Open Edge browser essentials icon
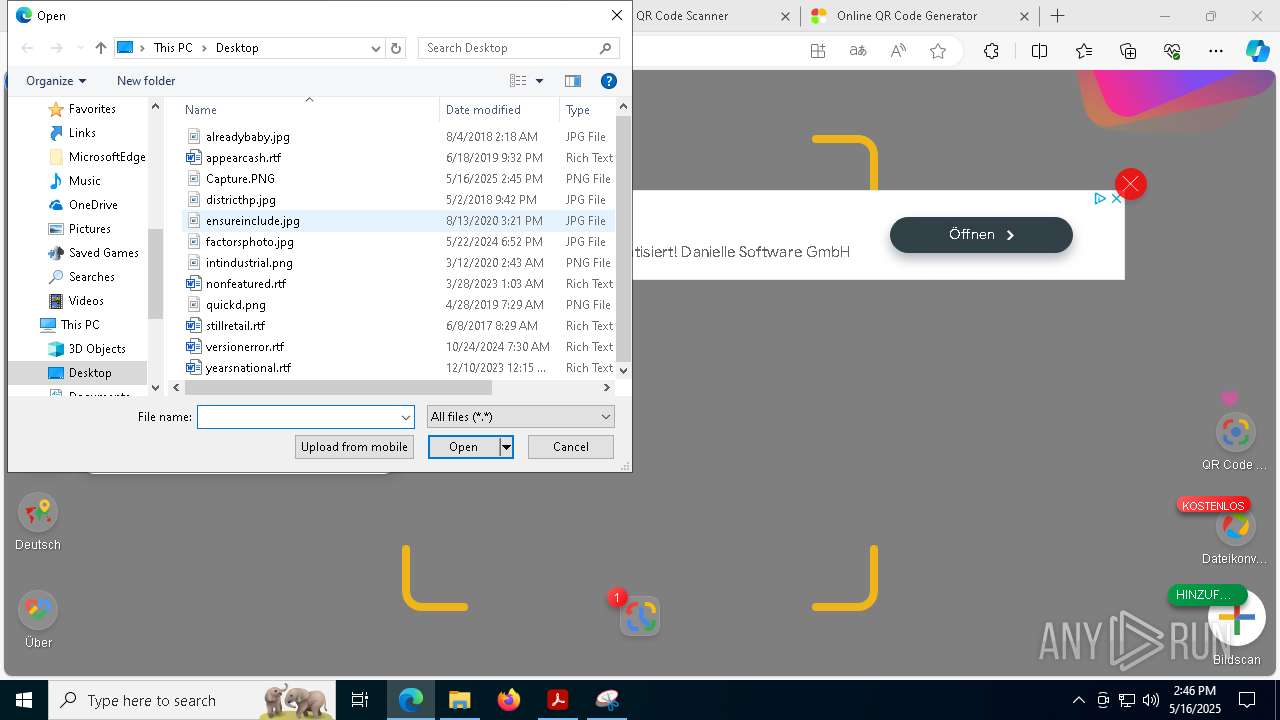The width and height of the screenshot is (1280, 720). [1172, 51]
